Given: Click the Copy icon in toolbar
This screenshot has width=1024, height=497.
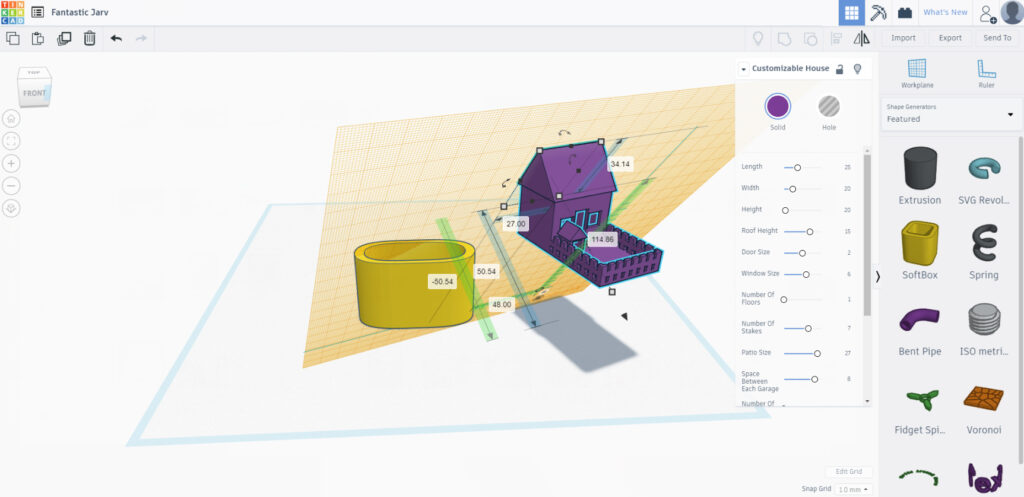Looking at the screenshot, I should [12, 39].
